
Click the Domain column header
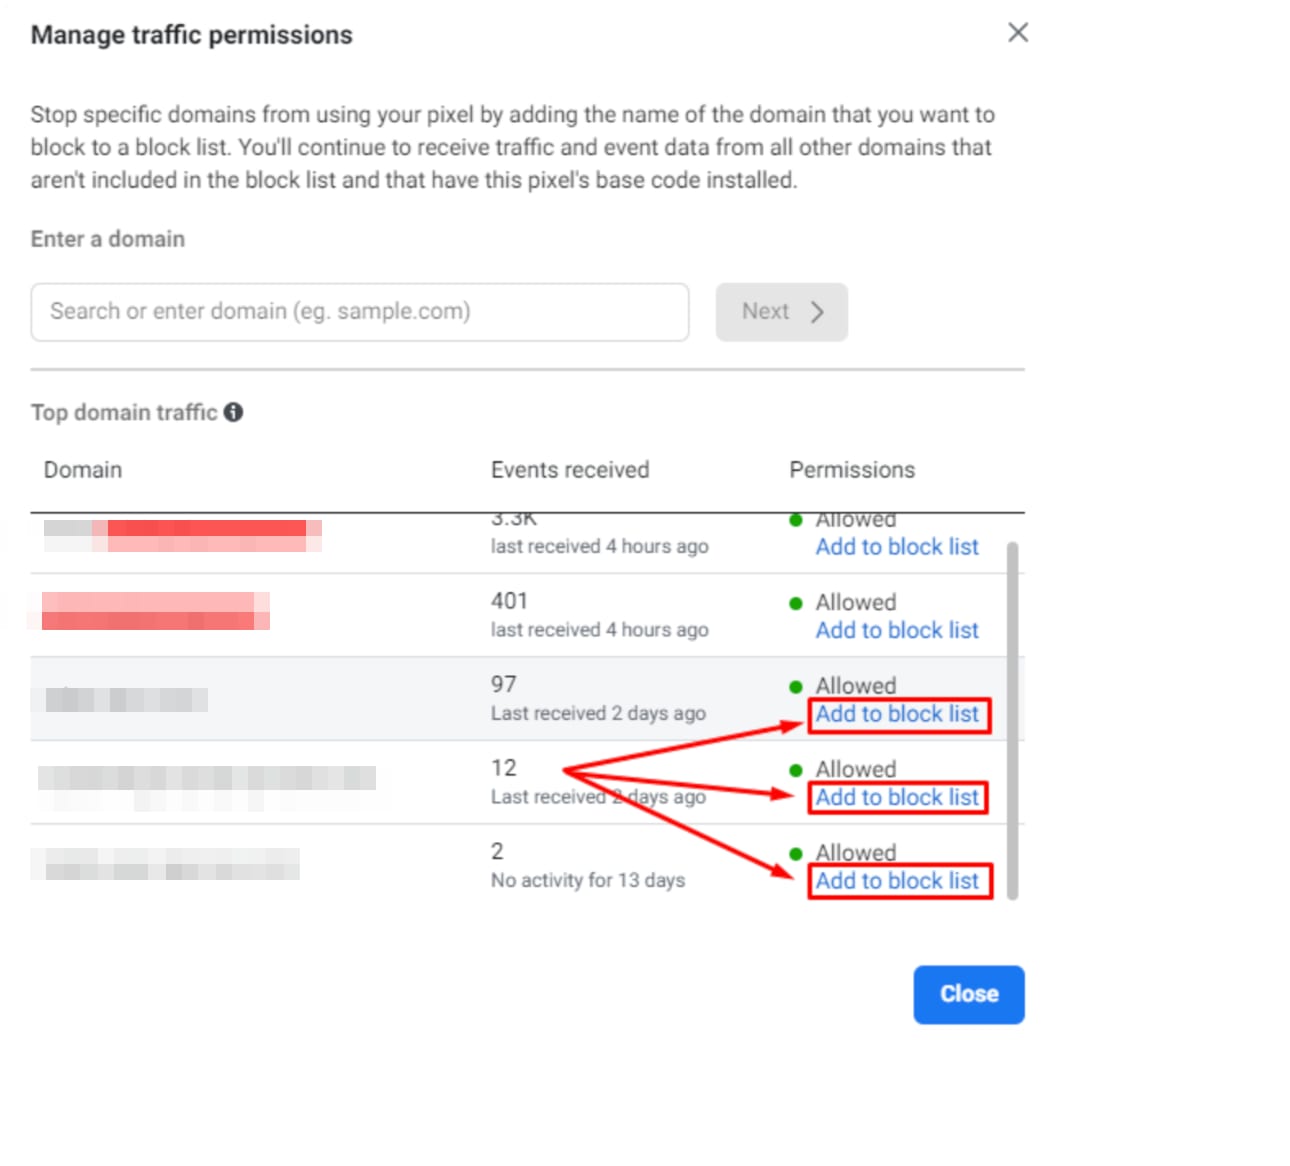pos(83,470)
